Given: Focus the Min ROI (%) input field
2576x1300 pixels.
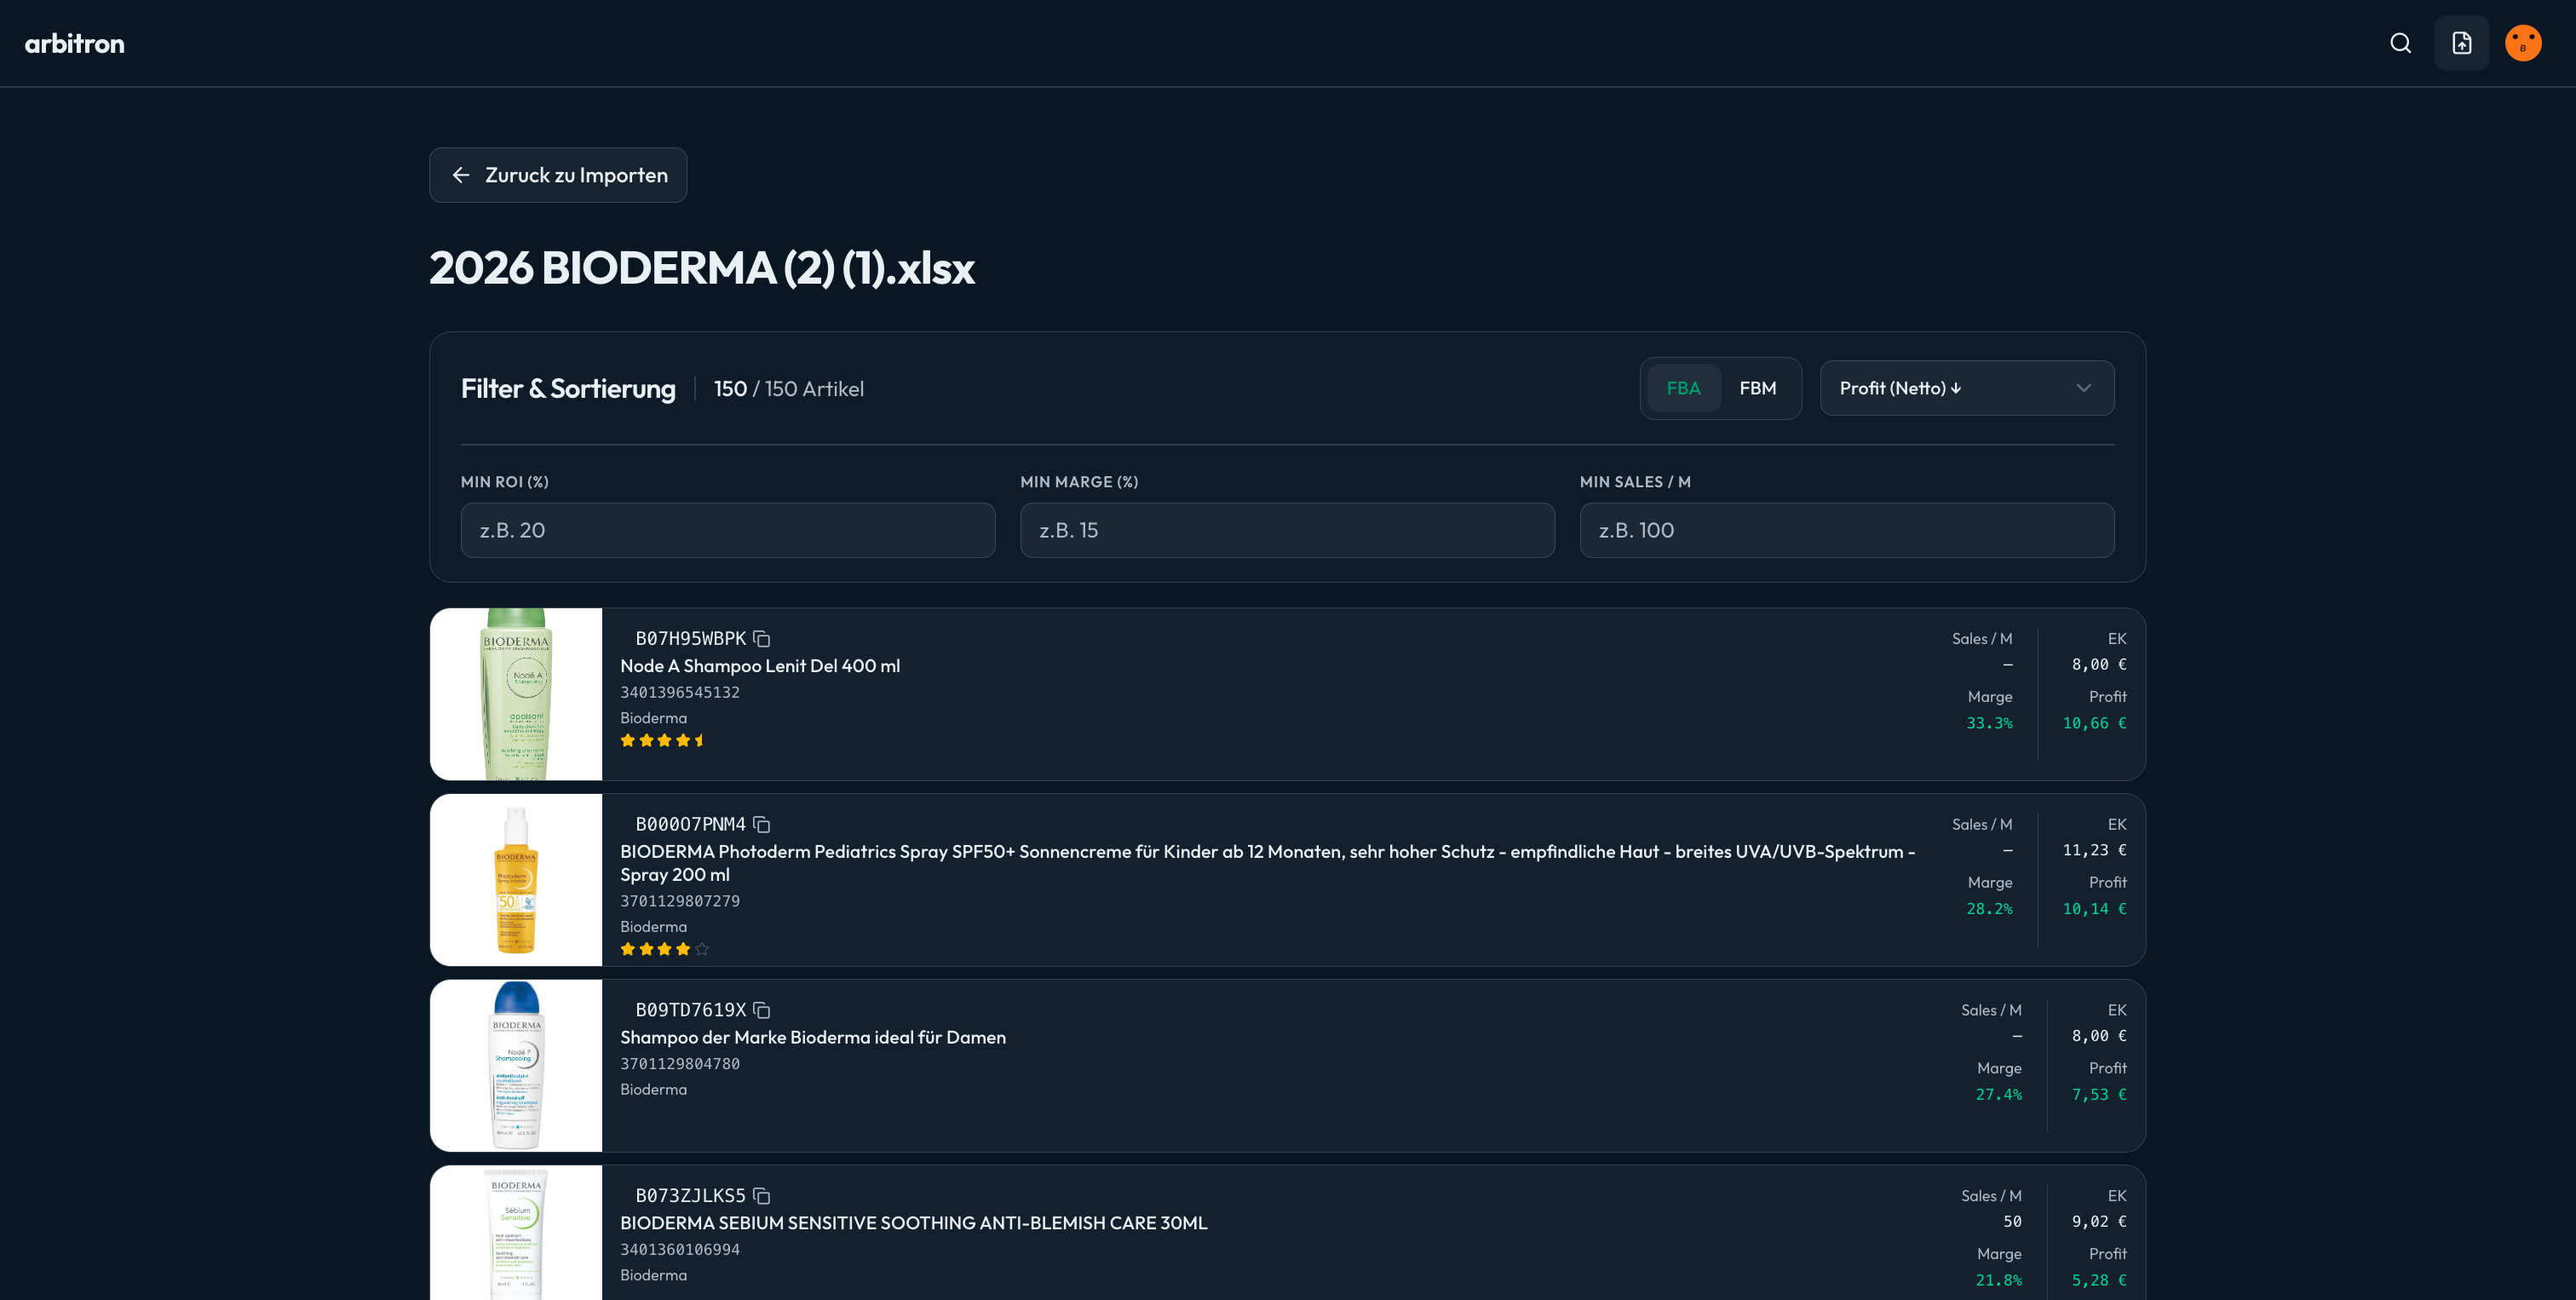Looking at the screenshot, I should click(x=727, y=530).
